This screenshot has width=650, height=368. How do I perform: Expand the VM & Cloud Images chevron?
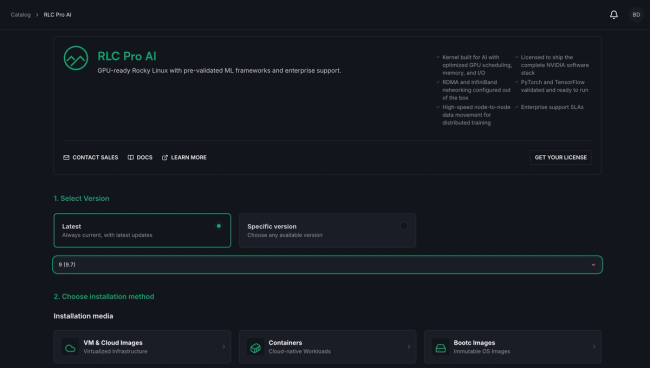tap(224, 347)
